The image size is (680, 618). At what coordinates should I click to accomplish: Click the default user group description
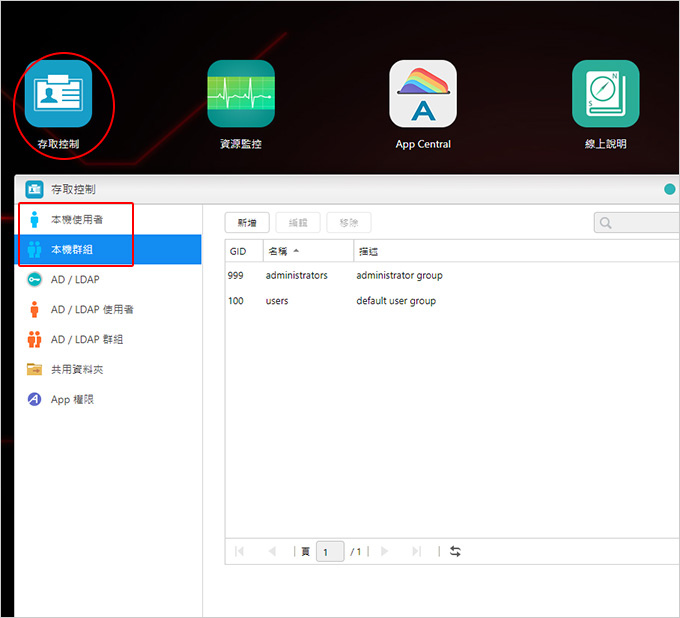396,301
